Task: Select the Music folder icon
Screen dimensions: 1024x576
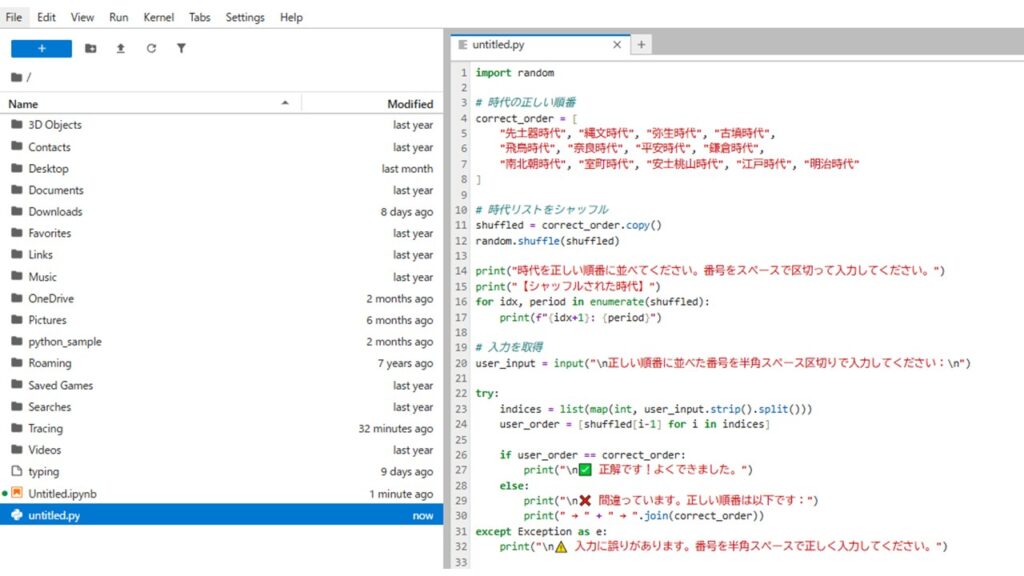Action: (17, 276)
